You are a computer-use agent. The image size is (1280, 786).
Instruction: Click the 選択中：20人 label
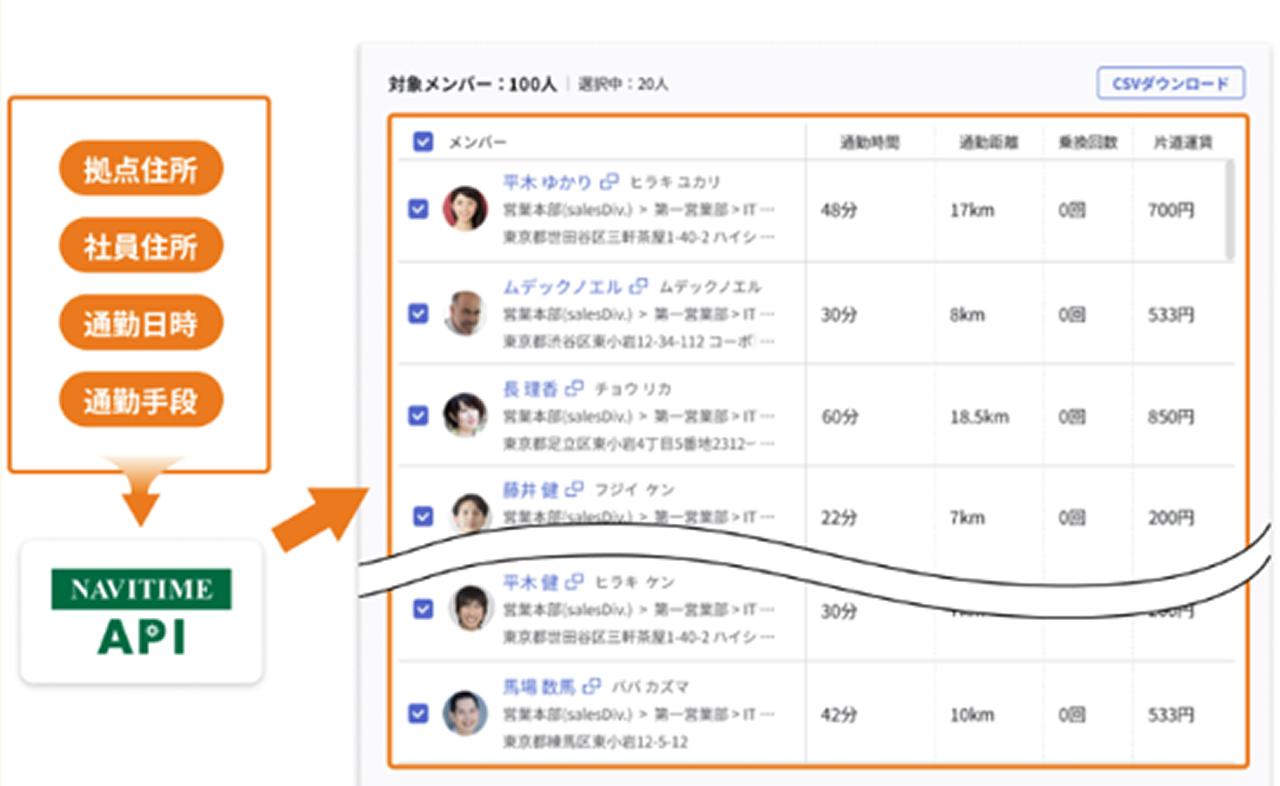pos(623,85)
